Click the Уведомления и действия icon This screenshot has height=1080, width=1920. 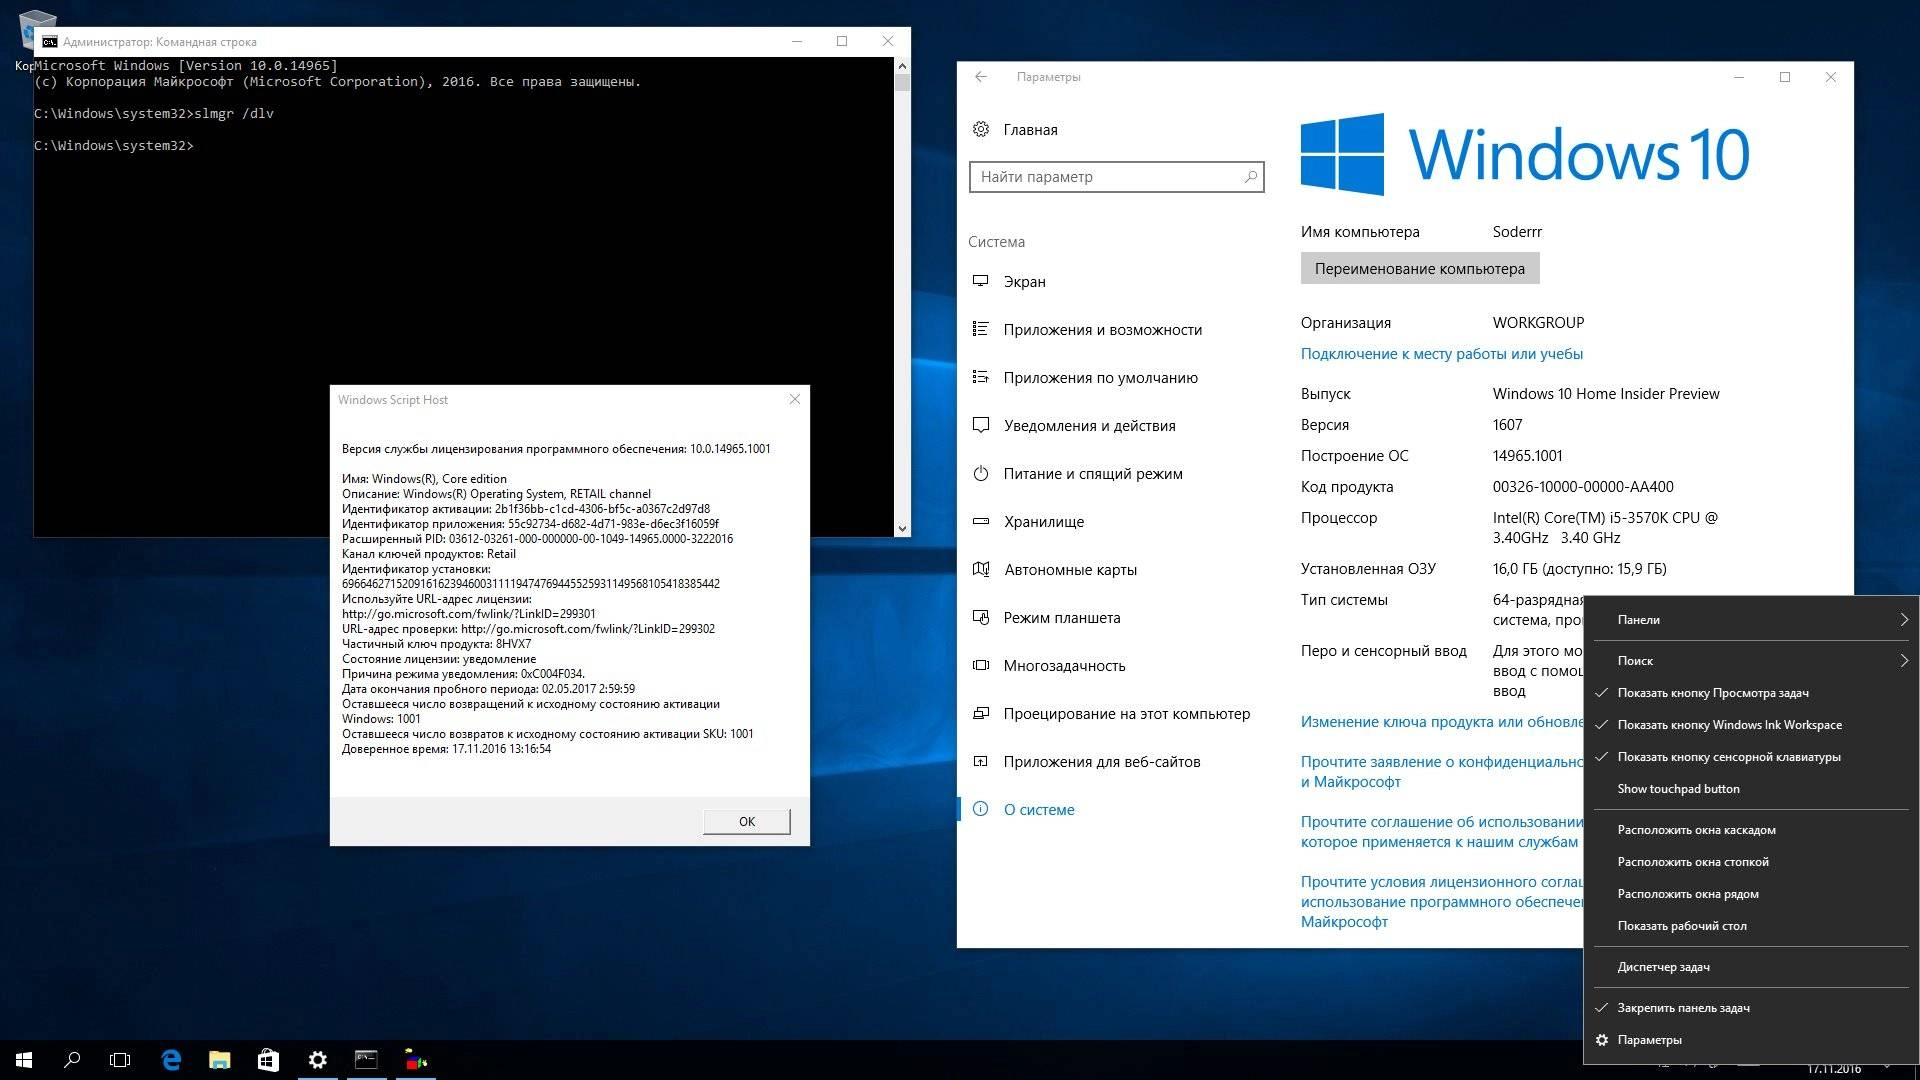[x=981, y=425]
